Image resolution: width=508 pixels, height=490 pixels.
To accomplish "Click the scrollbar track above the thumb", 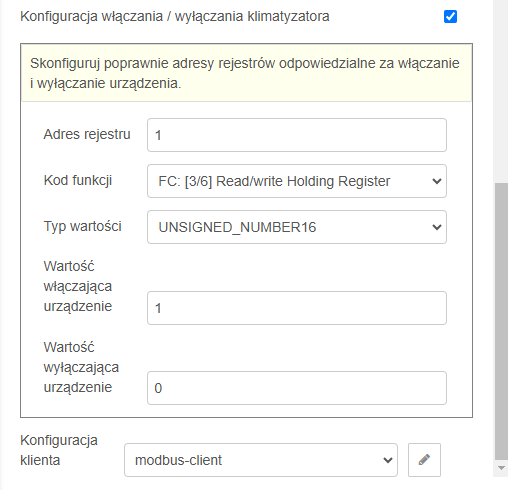I will [x=501, y=91].
